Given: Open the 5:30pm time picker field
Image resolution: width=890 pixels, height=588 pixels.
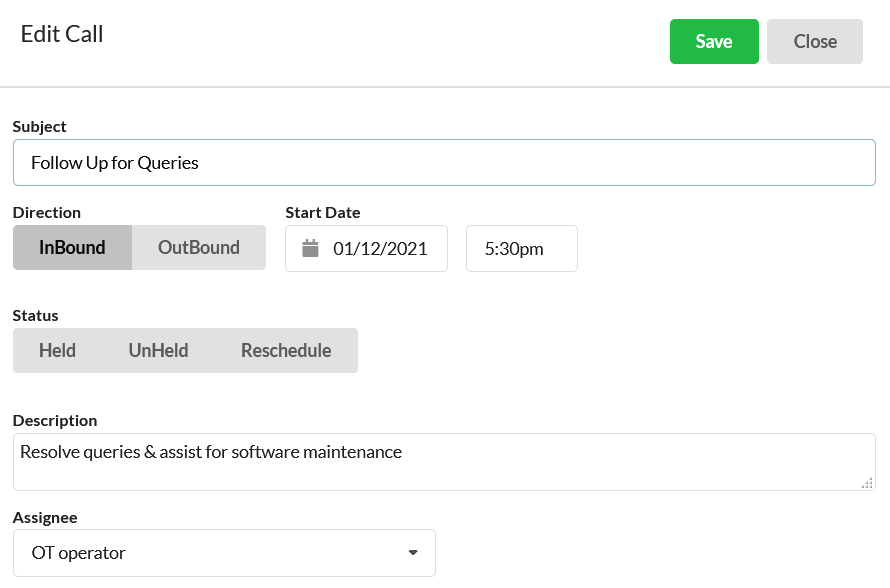Looking at the screenshot, I should tap(522, 249).
